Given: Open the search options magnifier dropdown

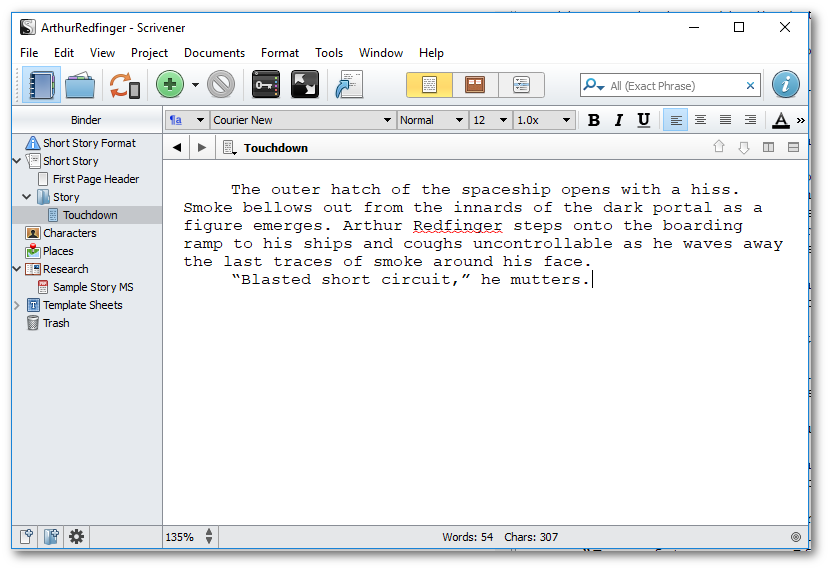Looking at the screenshot, I should (x=593, y=85).
